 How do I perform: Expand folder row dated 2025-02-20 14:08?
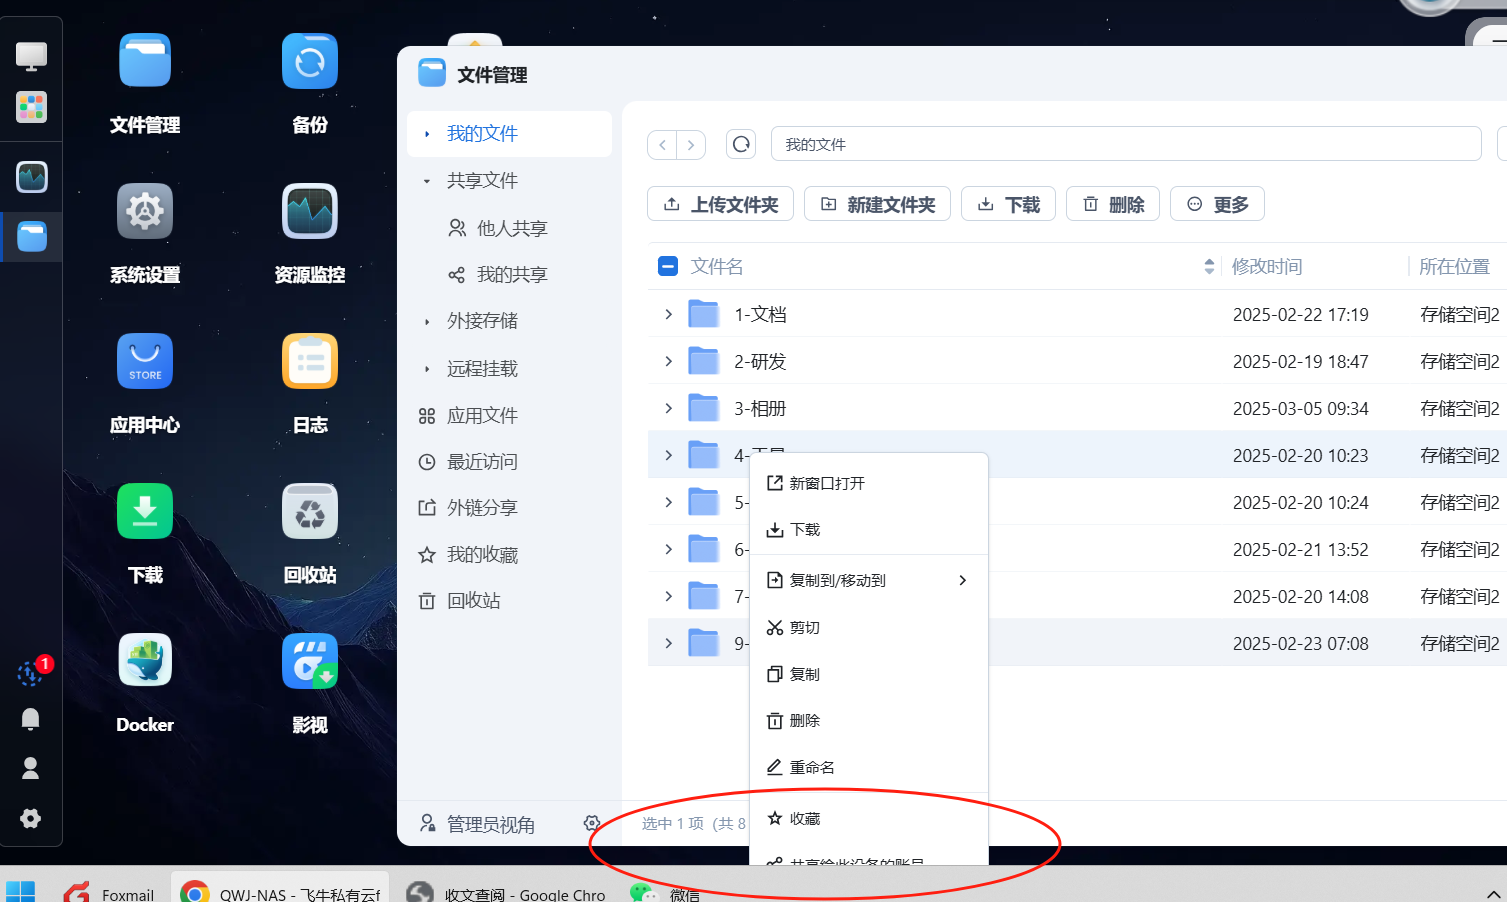coord(669,596)
